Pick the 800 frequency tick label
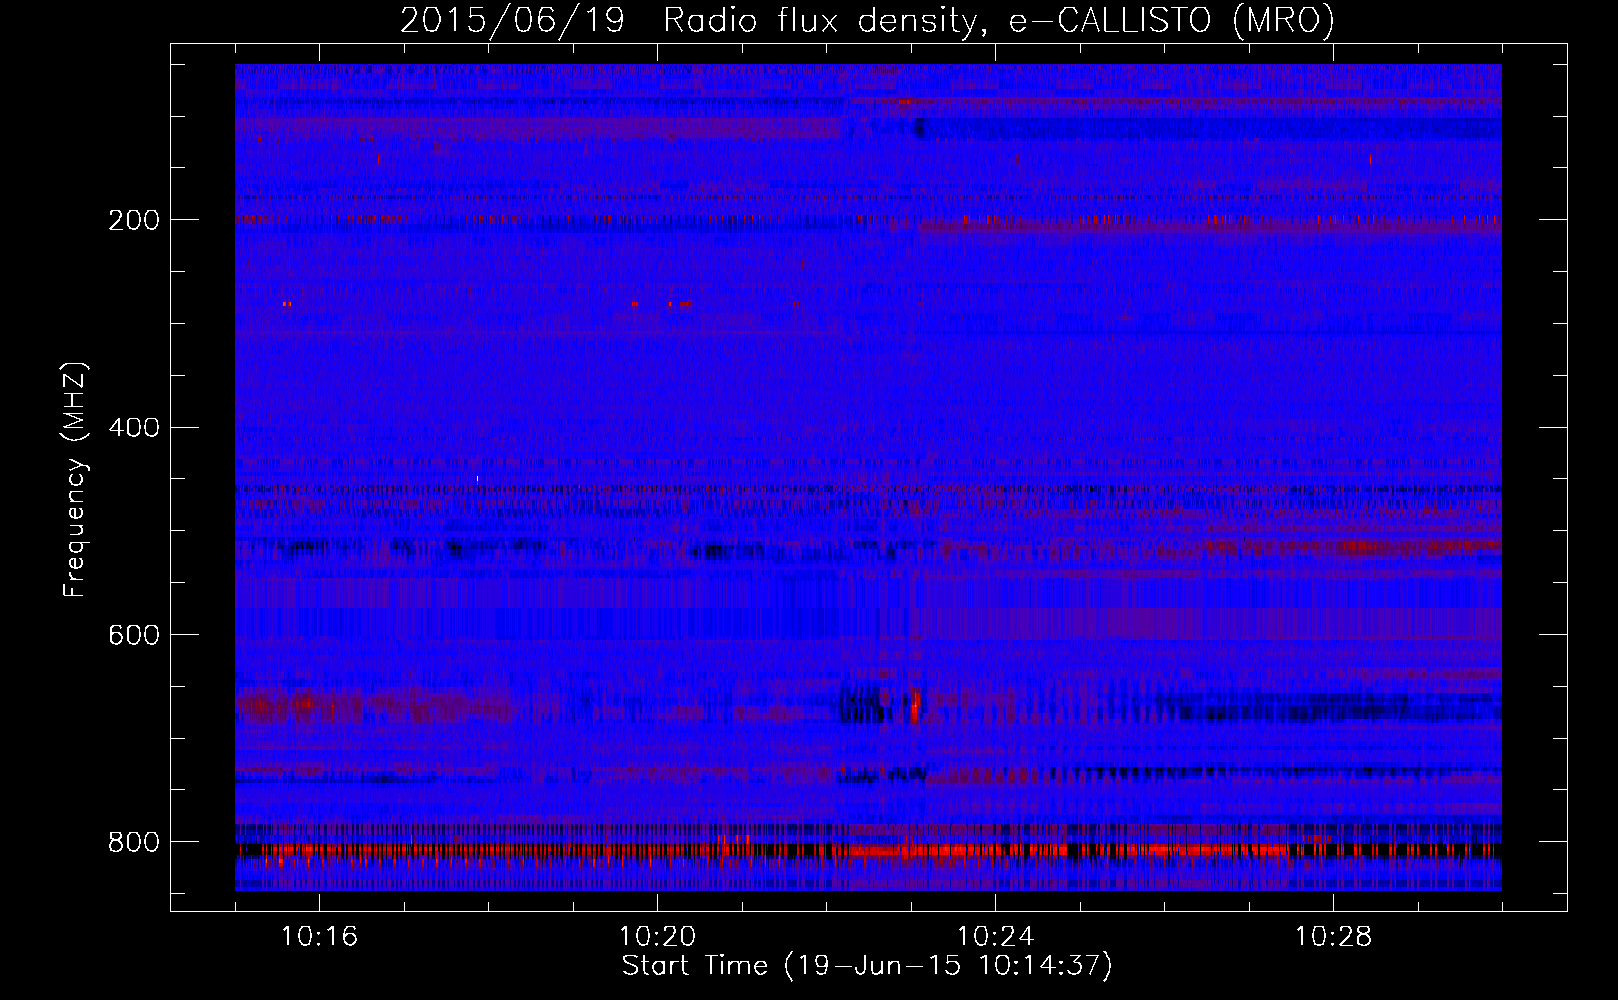The height and width of the screenshot is (1000, 1618). click(134, 842)
